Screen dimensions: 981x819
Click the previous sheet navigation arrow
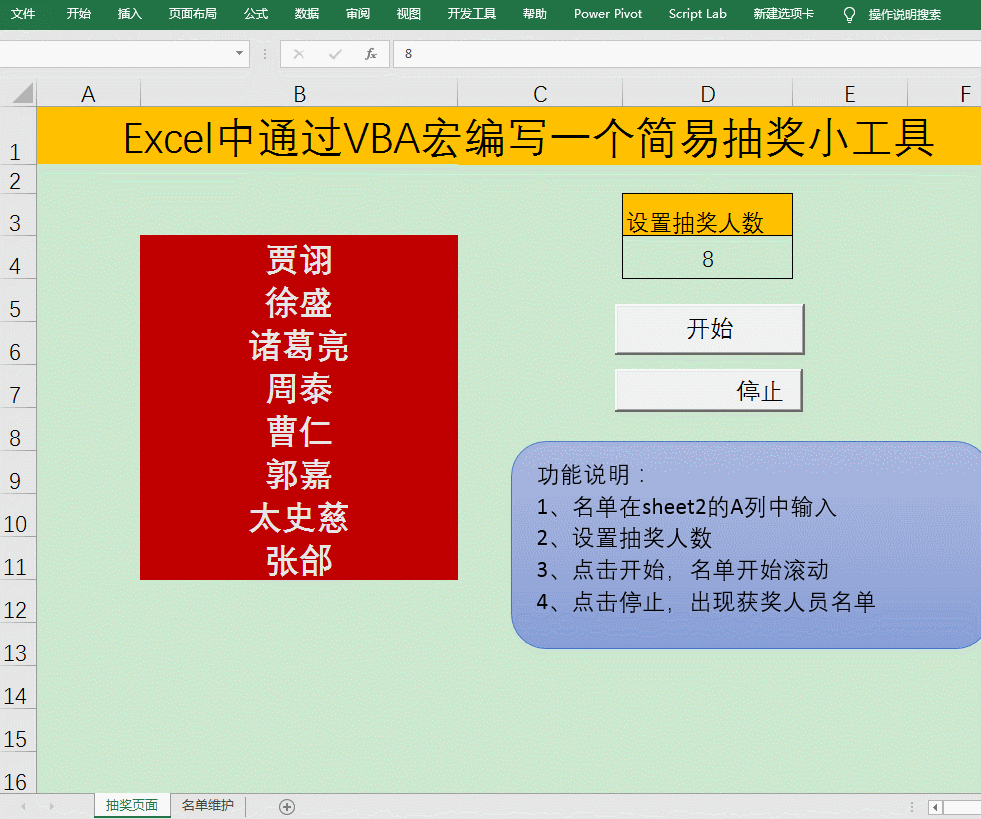tap(23, 806)
